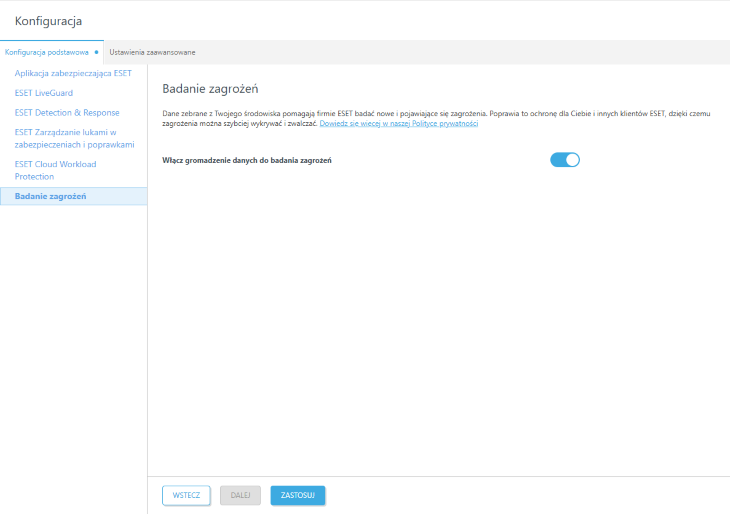Toggle off gromadzenie danych do badania zagrożeń

click(565, 160)
